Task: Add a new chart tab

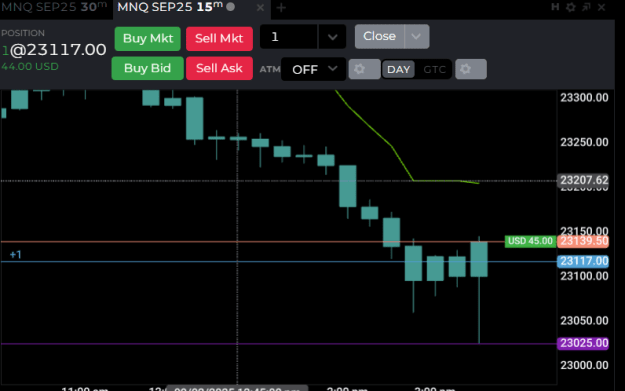Action: (281, 8)
